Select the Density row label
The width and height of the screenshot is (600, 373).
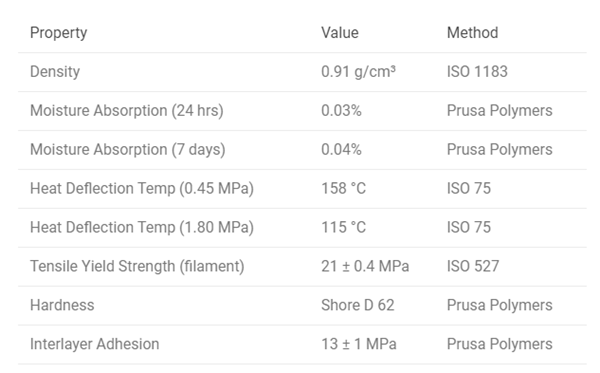point(55,72)
